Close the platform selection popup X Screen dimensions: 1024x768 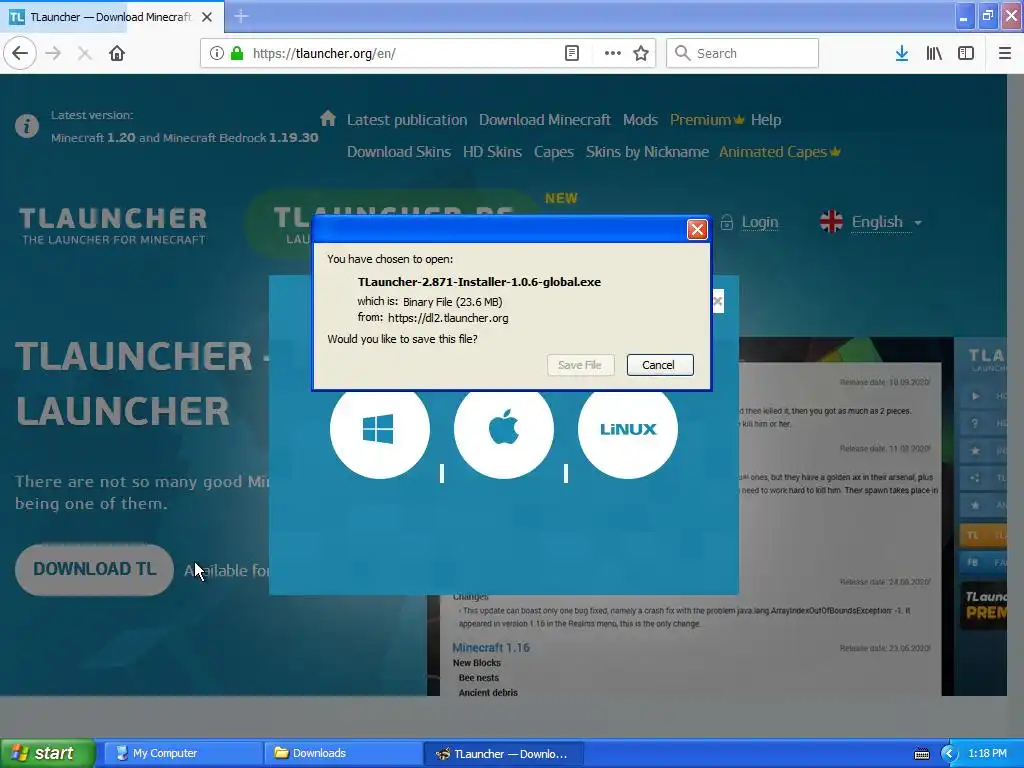718,301
